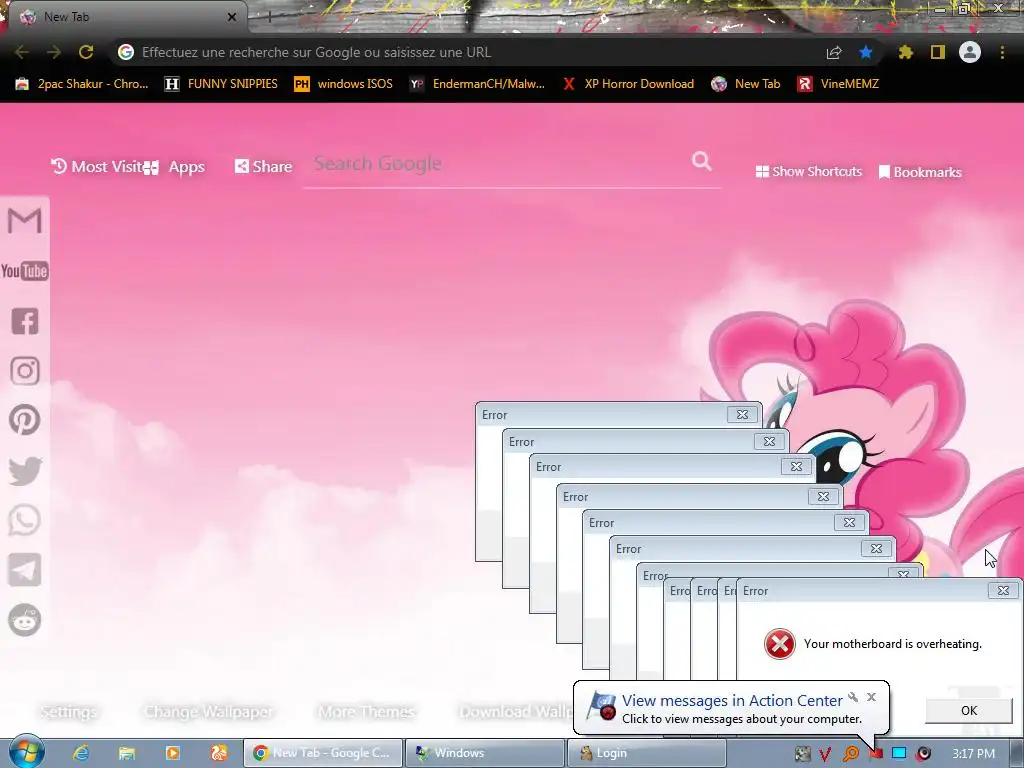
Task: Click Settings at the page bottom
Action: click(x=69, y=712)
